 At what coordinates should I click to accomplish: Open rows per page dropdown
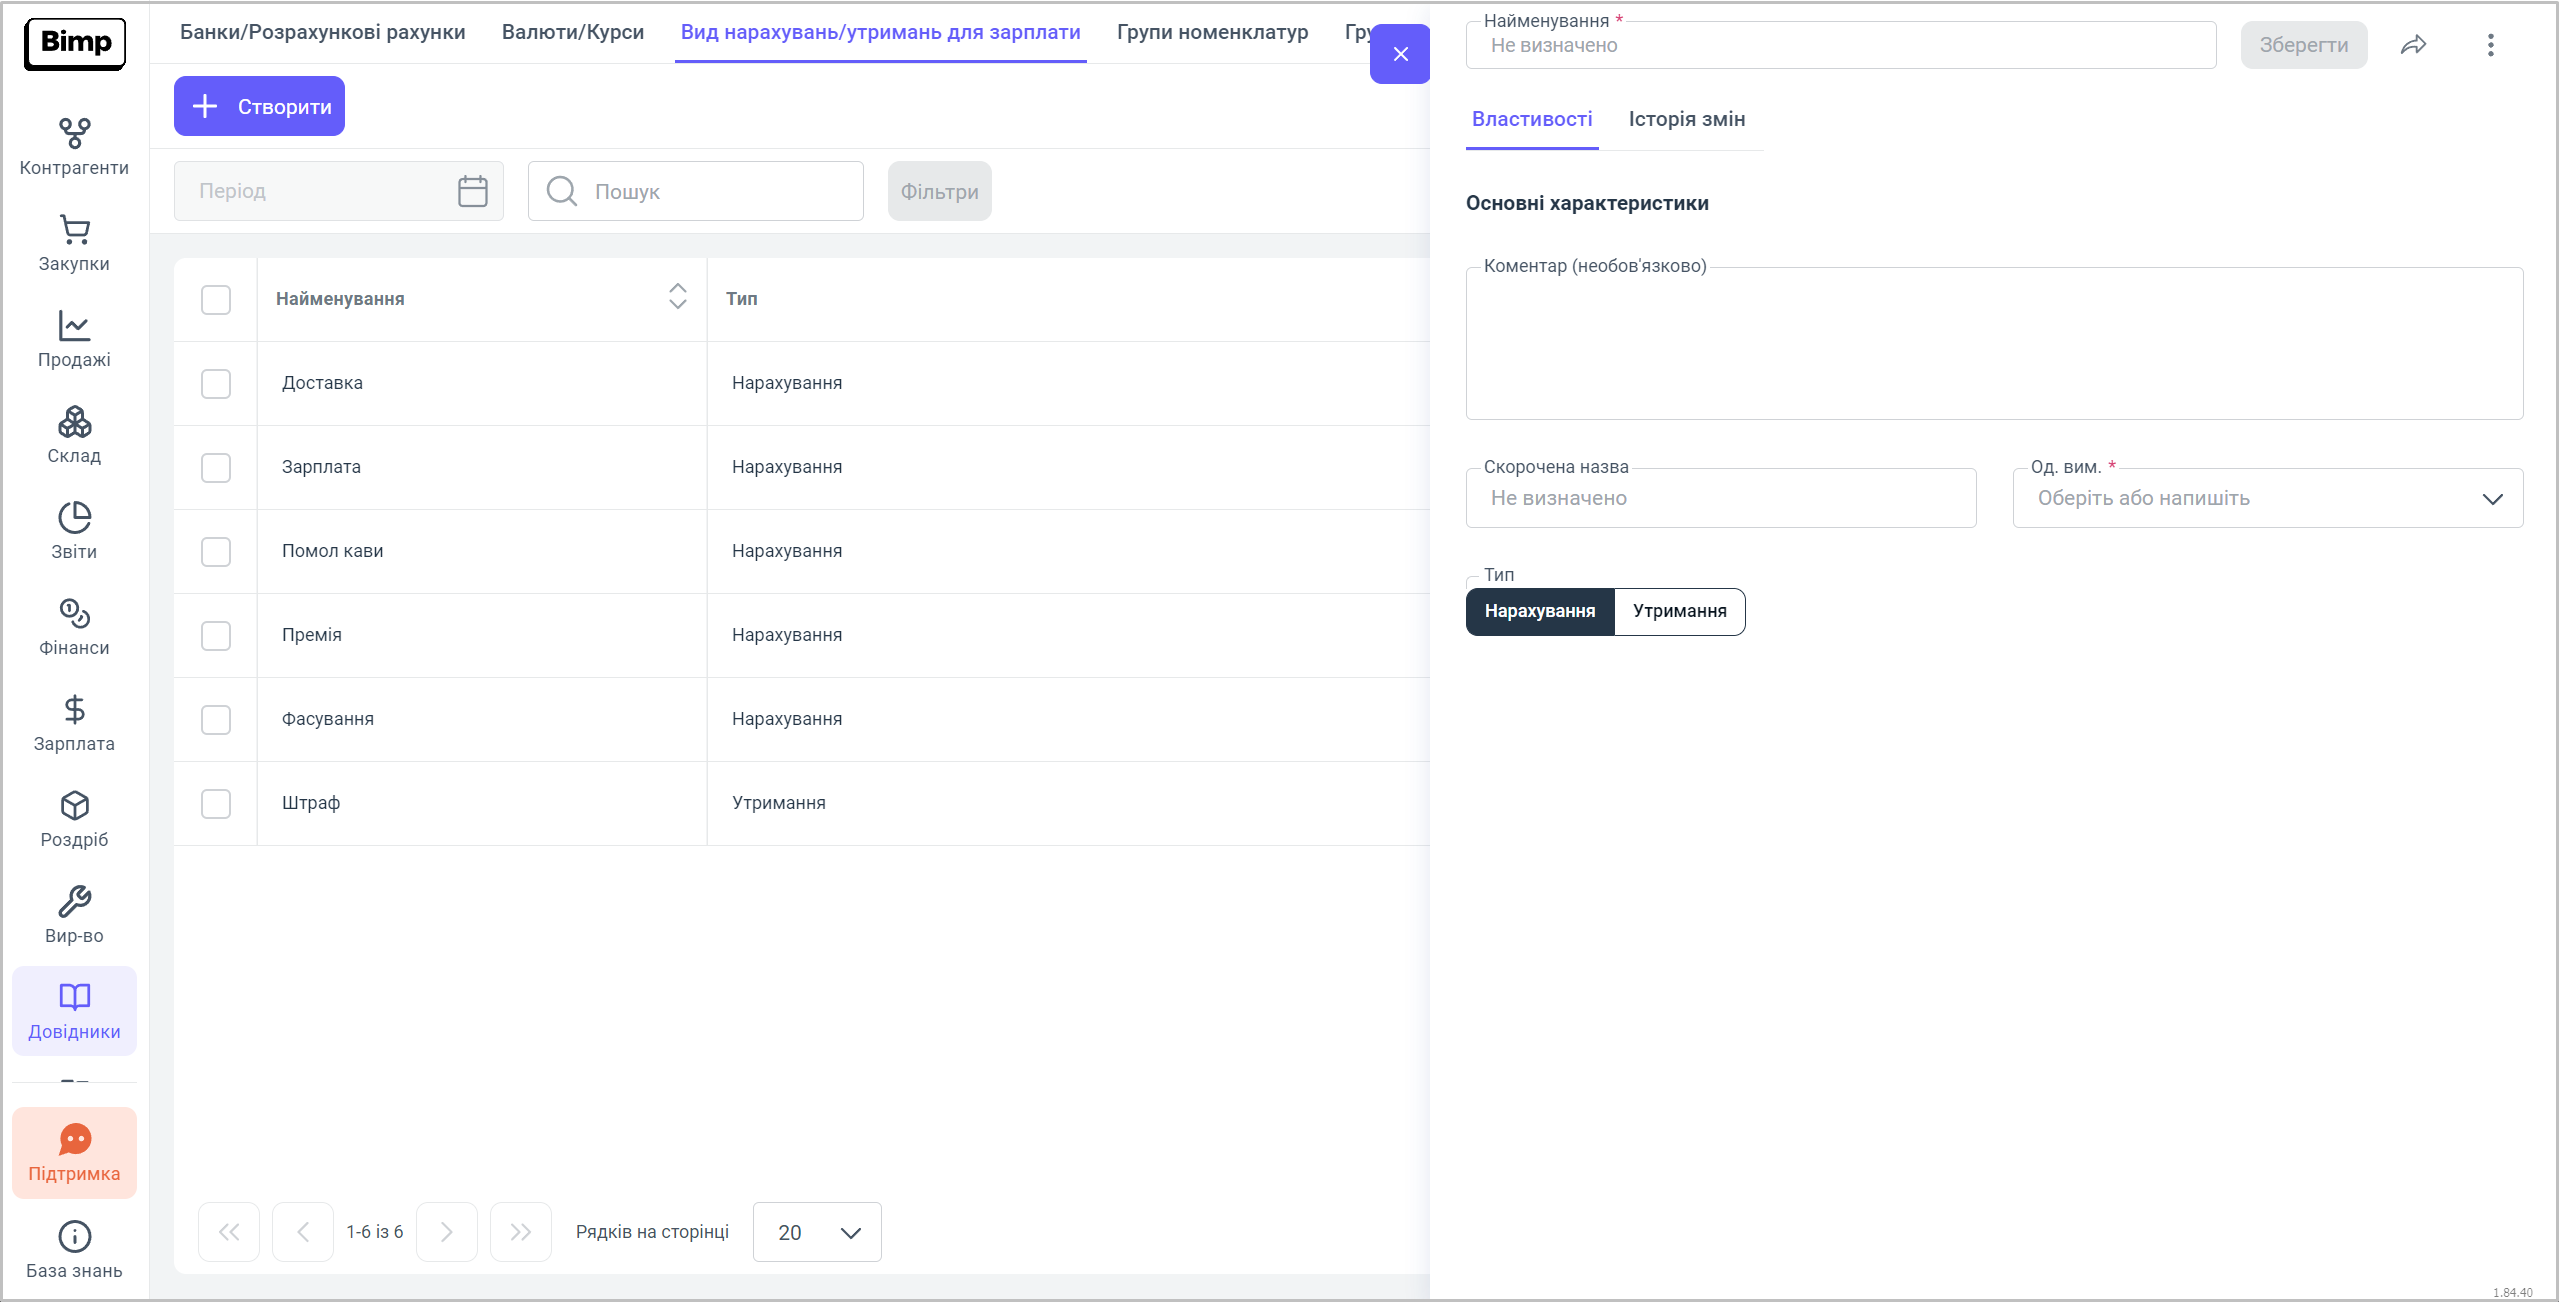(x=817, y=1232)
